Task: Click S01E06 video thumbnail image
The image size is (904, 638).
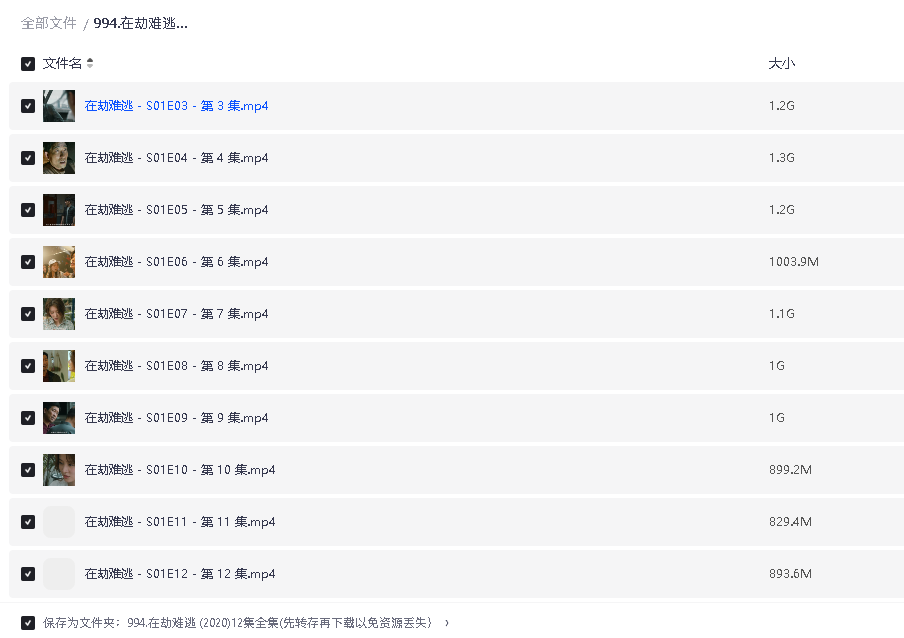Action: point(59,262)
